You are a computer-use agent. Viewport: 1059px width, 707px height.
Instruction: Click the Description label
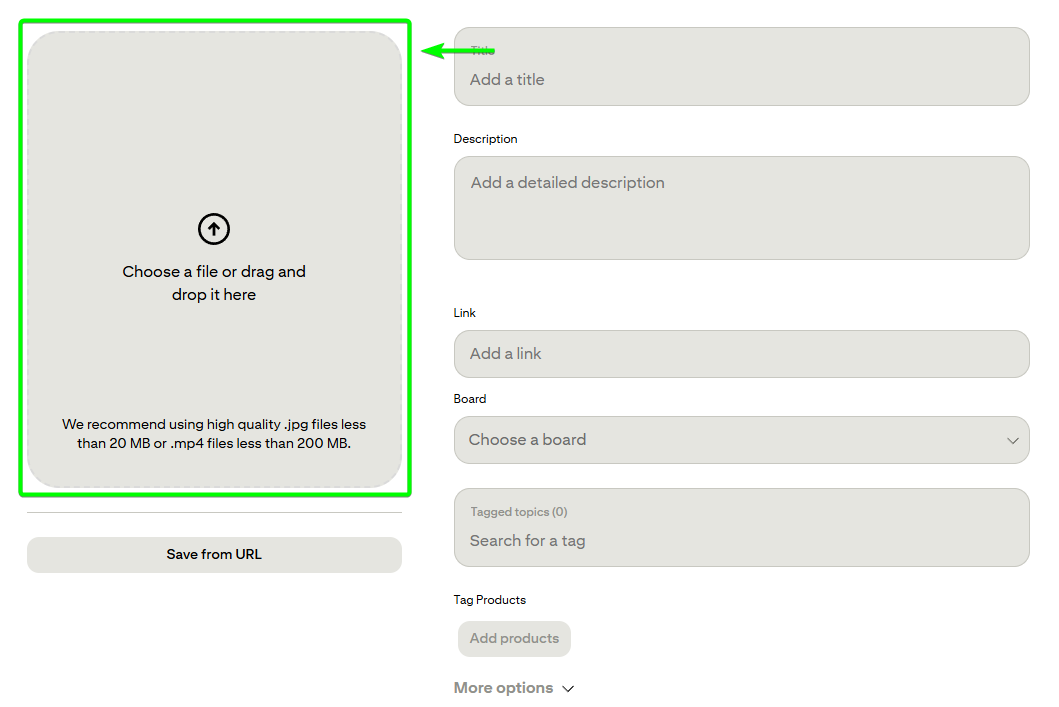(485, 139)
